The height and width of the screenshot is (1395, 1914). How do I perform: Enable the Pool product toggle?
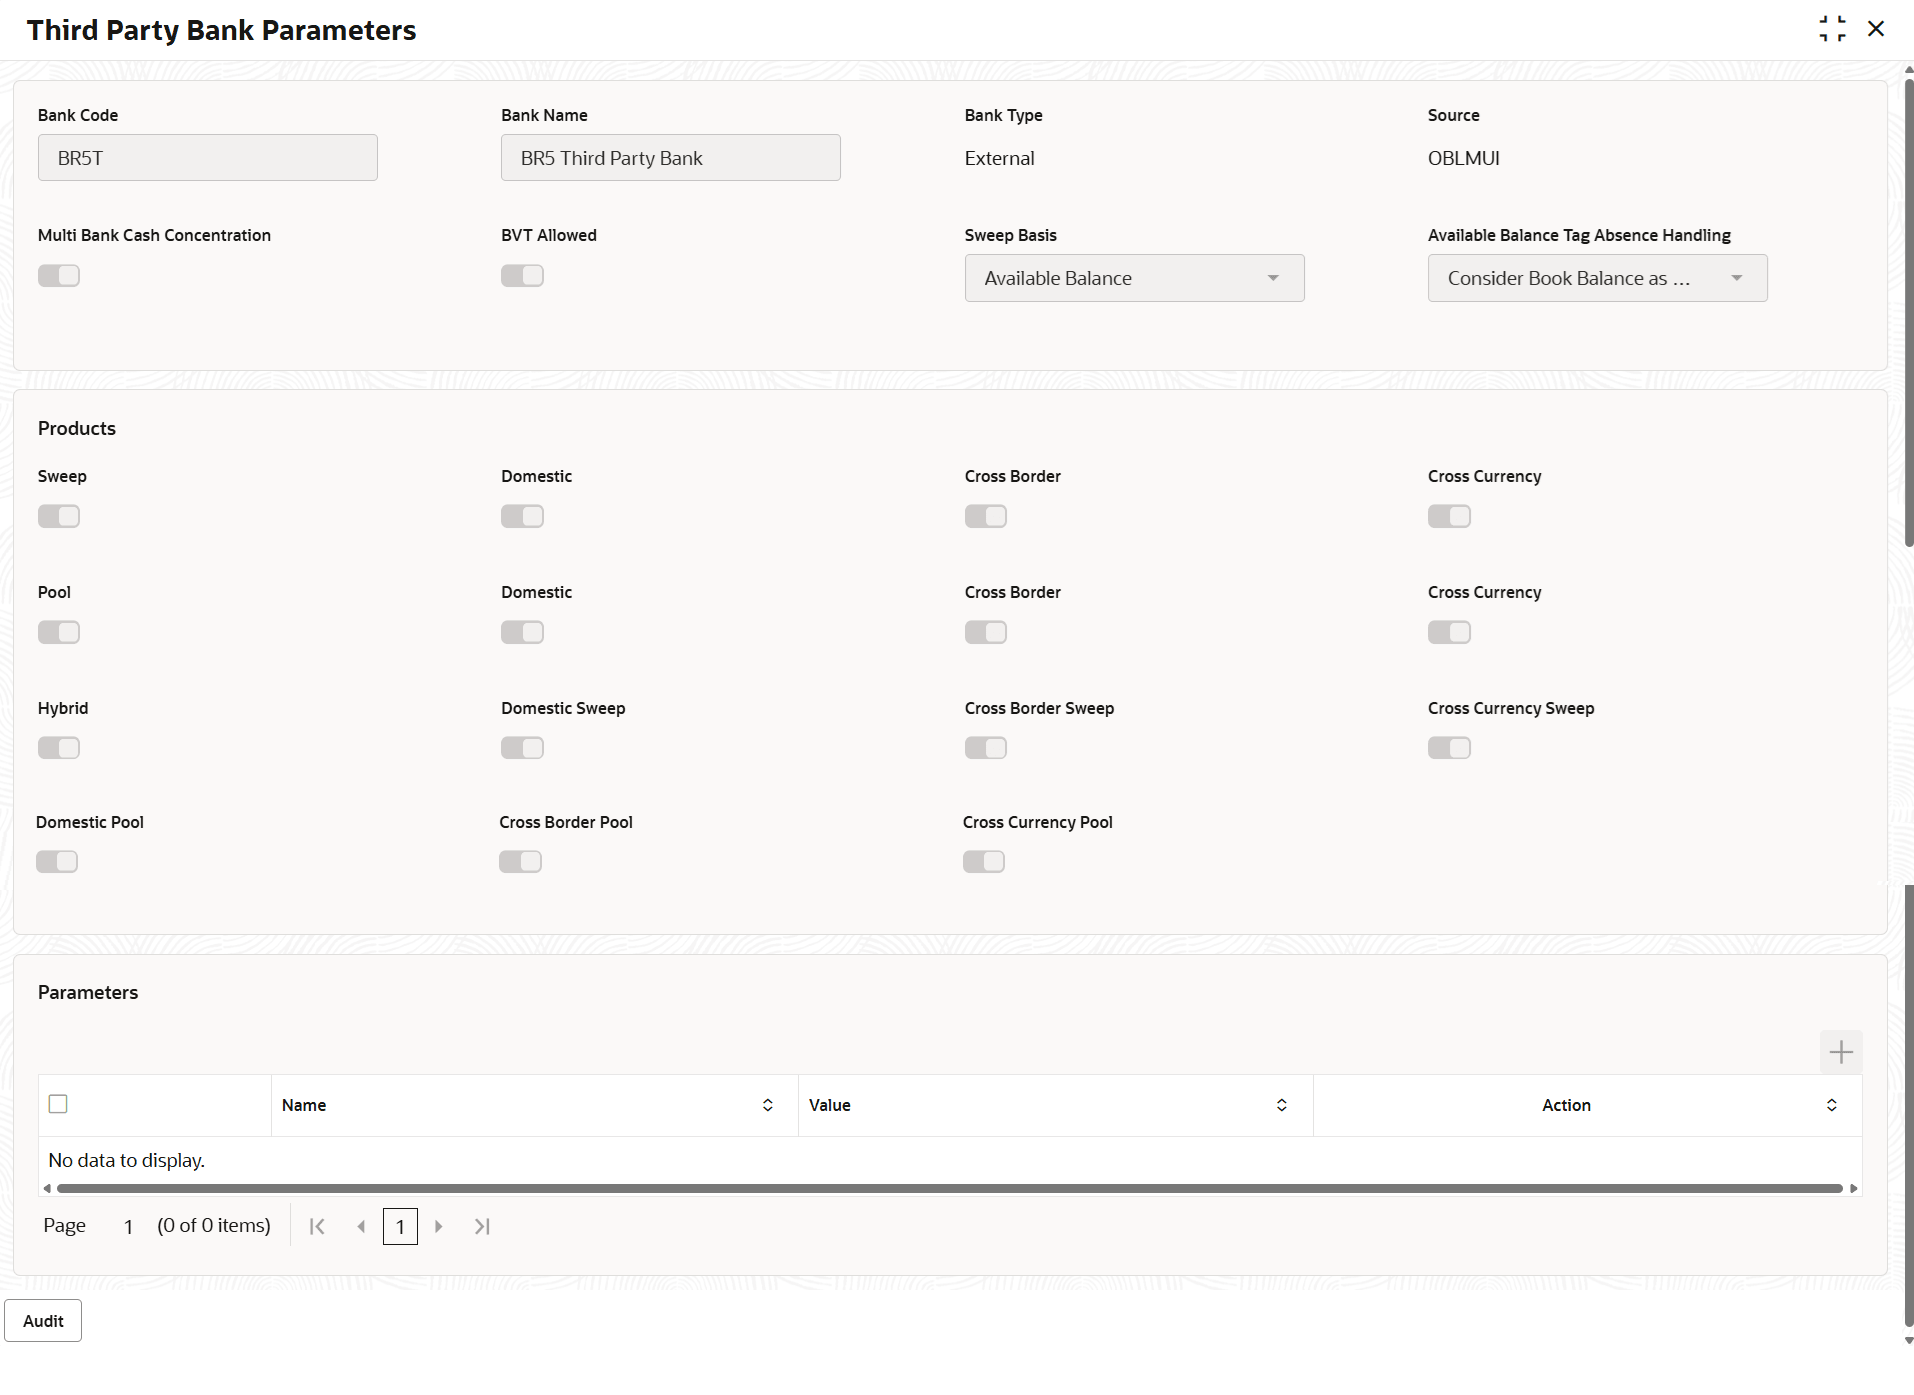point(59,633)
